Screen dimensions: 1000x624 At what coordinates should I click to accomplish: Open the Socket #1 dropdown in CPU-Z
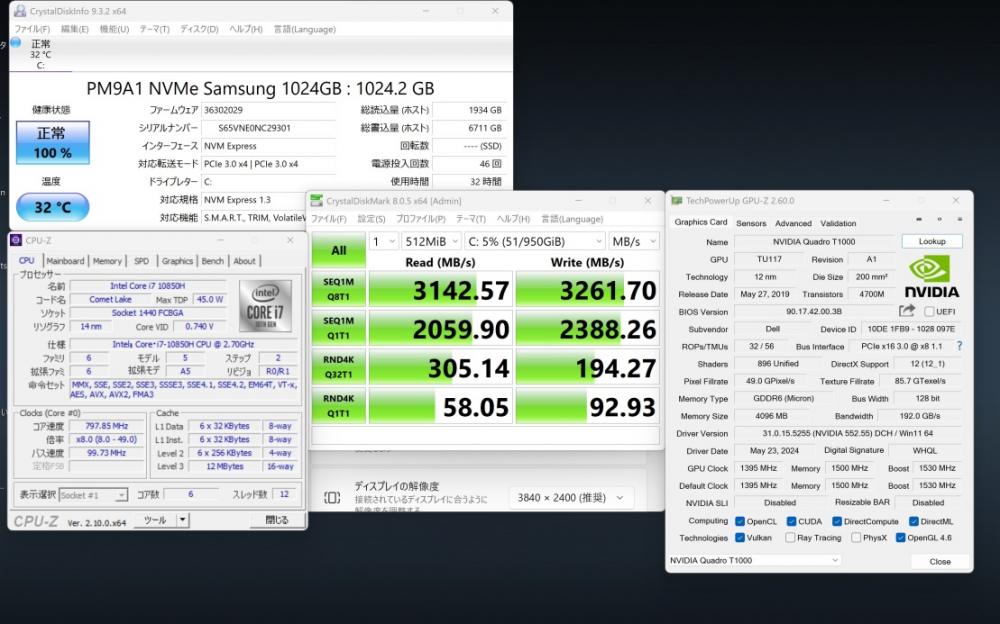pos(93,494)
